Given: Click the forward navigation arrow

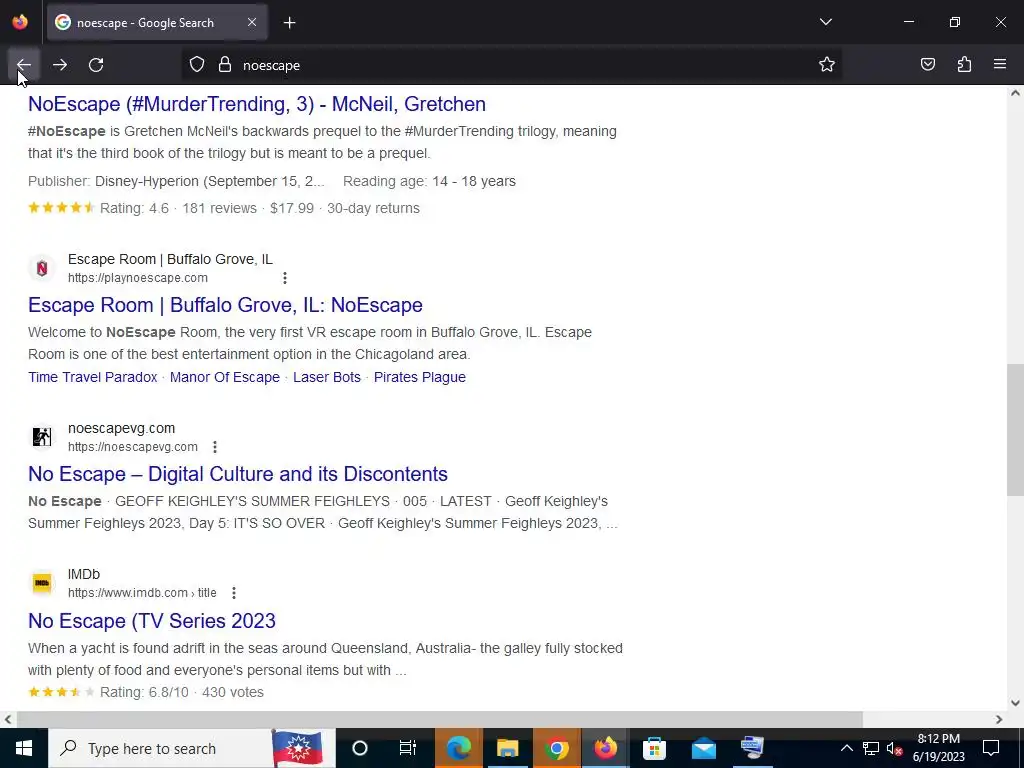Looking at the screenshot, I should (59, 65).
